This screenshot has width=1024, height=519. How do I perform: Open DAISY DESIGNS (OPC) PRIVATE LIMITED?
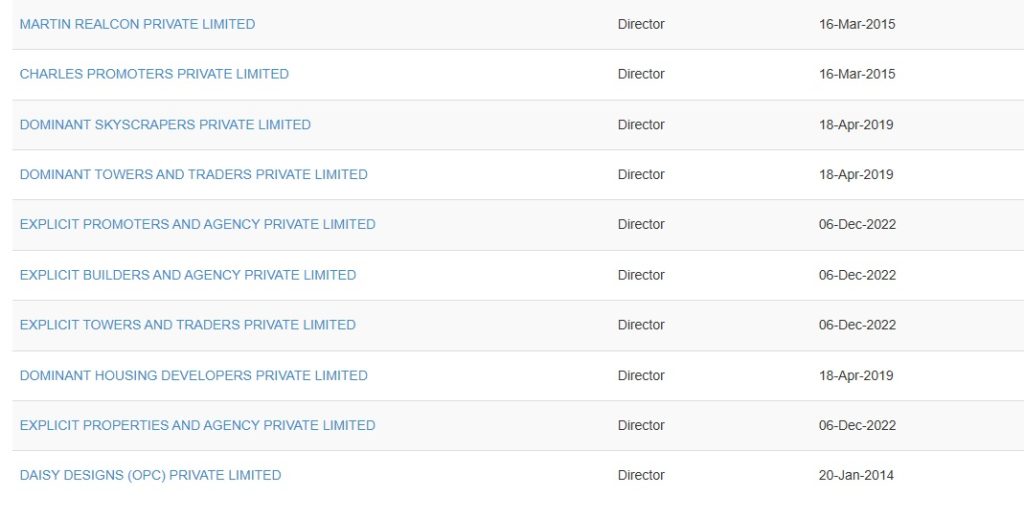(x=150, y=476)
